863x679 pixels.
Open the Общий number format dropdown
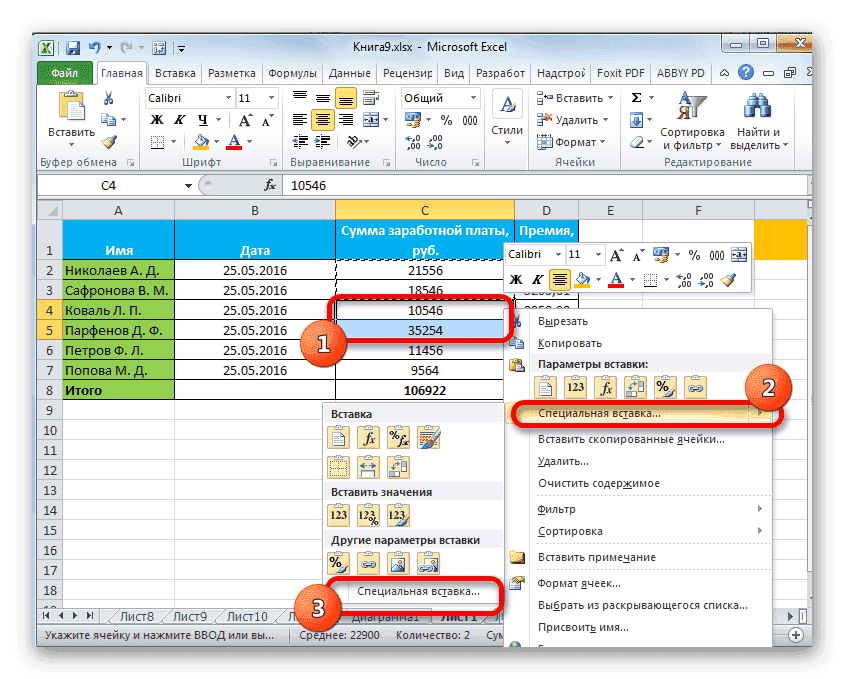click(x=473, y=97)
